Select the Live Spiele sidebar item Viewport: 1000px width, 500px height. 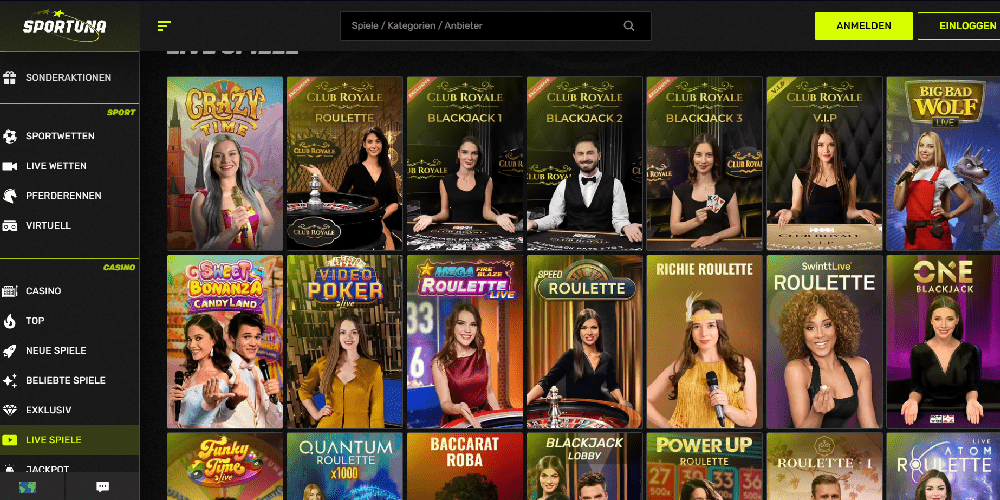54,440
